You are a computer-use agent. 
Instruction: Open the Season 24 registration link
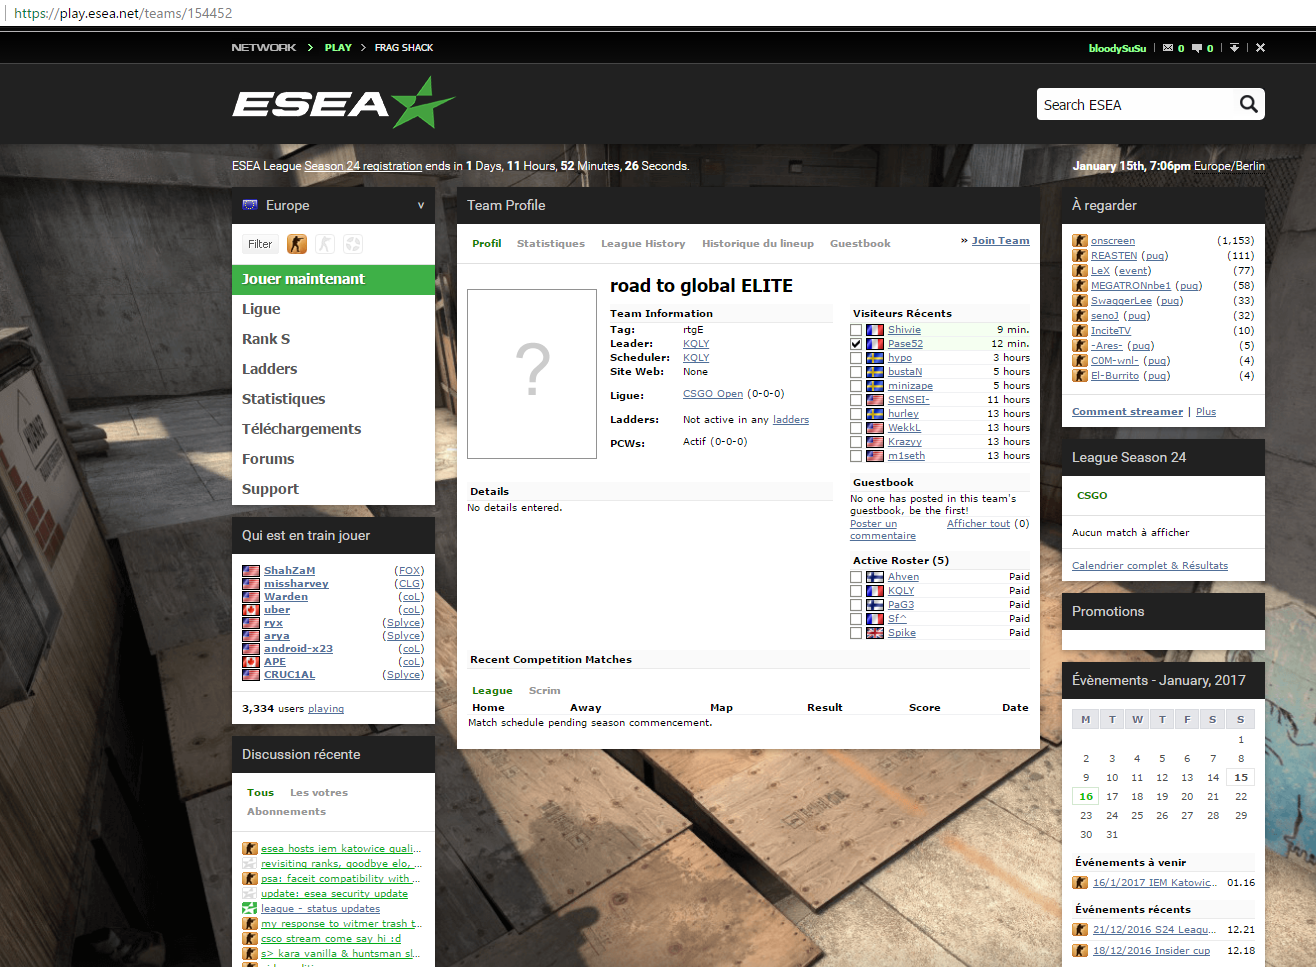pyautogui.click(x=363, y=166)
